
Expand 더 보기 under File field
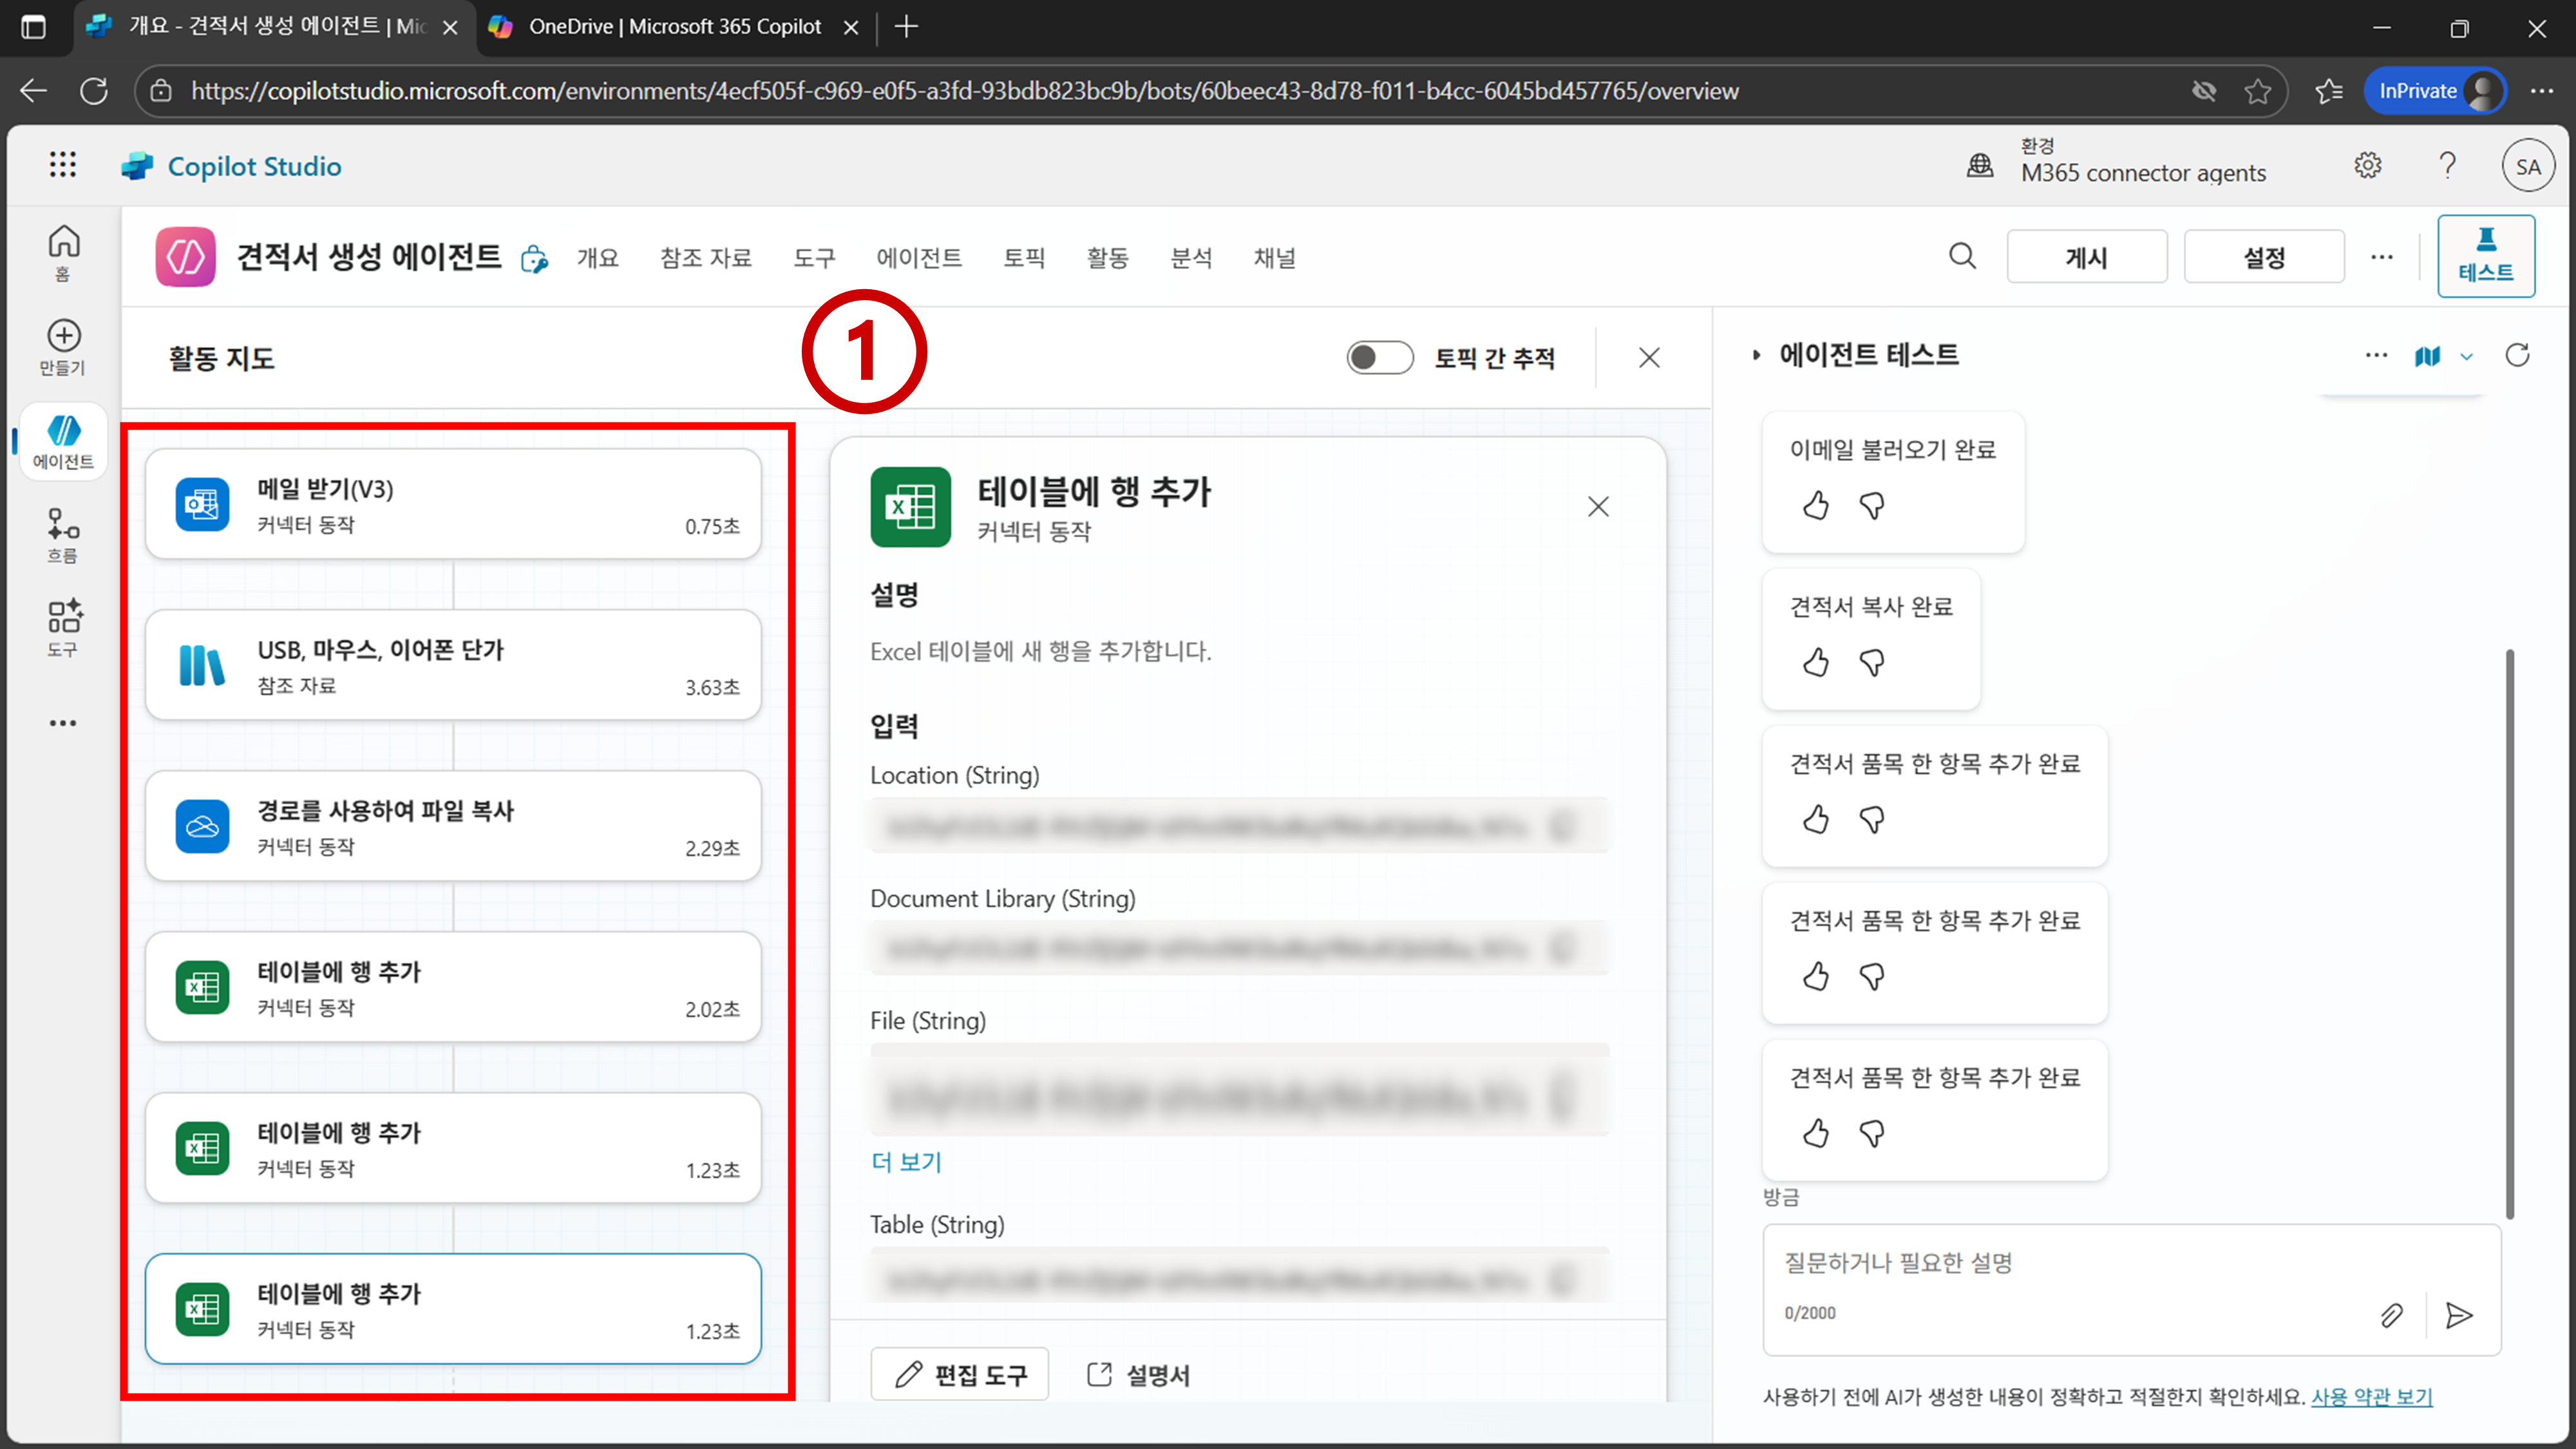tap(906, 1162)
